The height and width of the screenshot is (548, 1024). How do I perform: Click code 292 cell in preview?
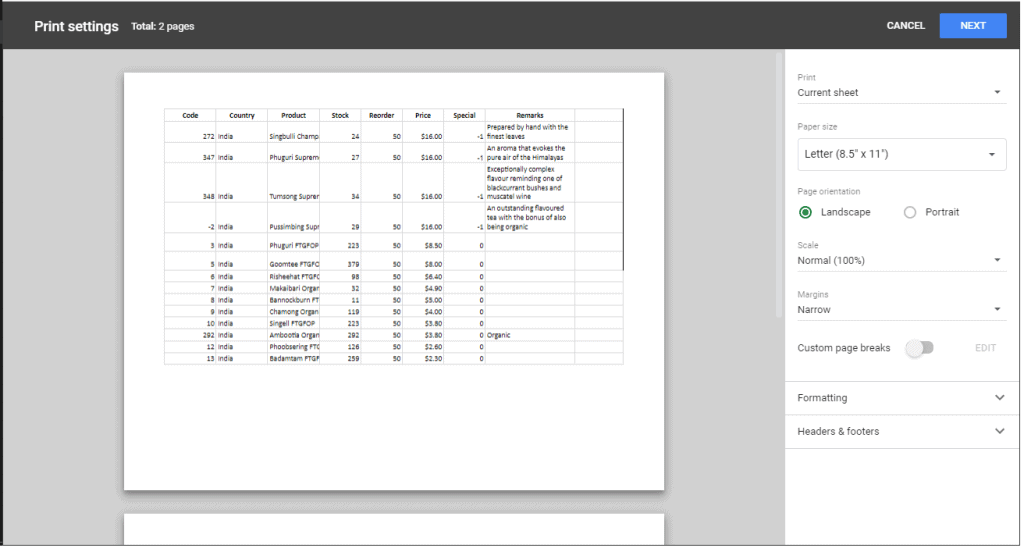(x=190, y=335)
